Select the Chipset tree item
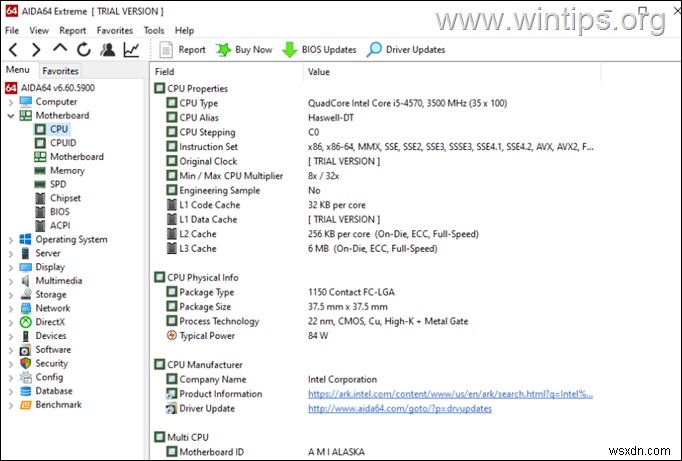 click(x=65, y=198)
